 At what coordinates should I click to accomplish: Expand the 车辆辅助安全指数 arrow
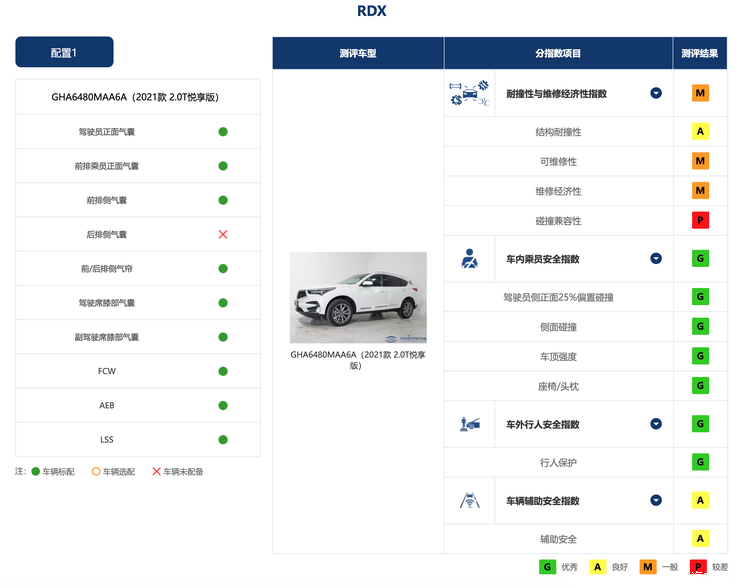(656, 500)
